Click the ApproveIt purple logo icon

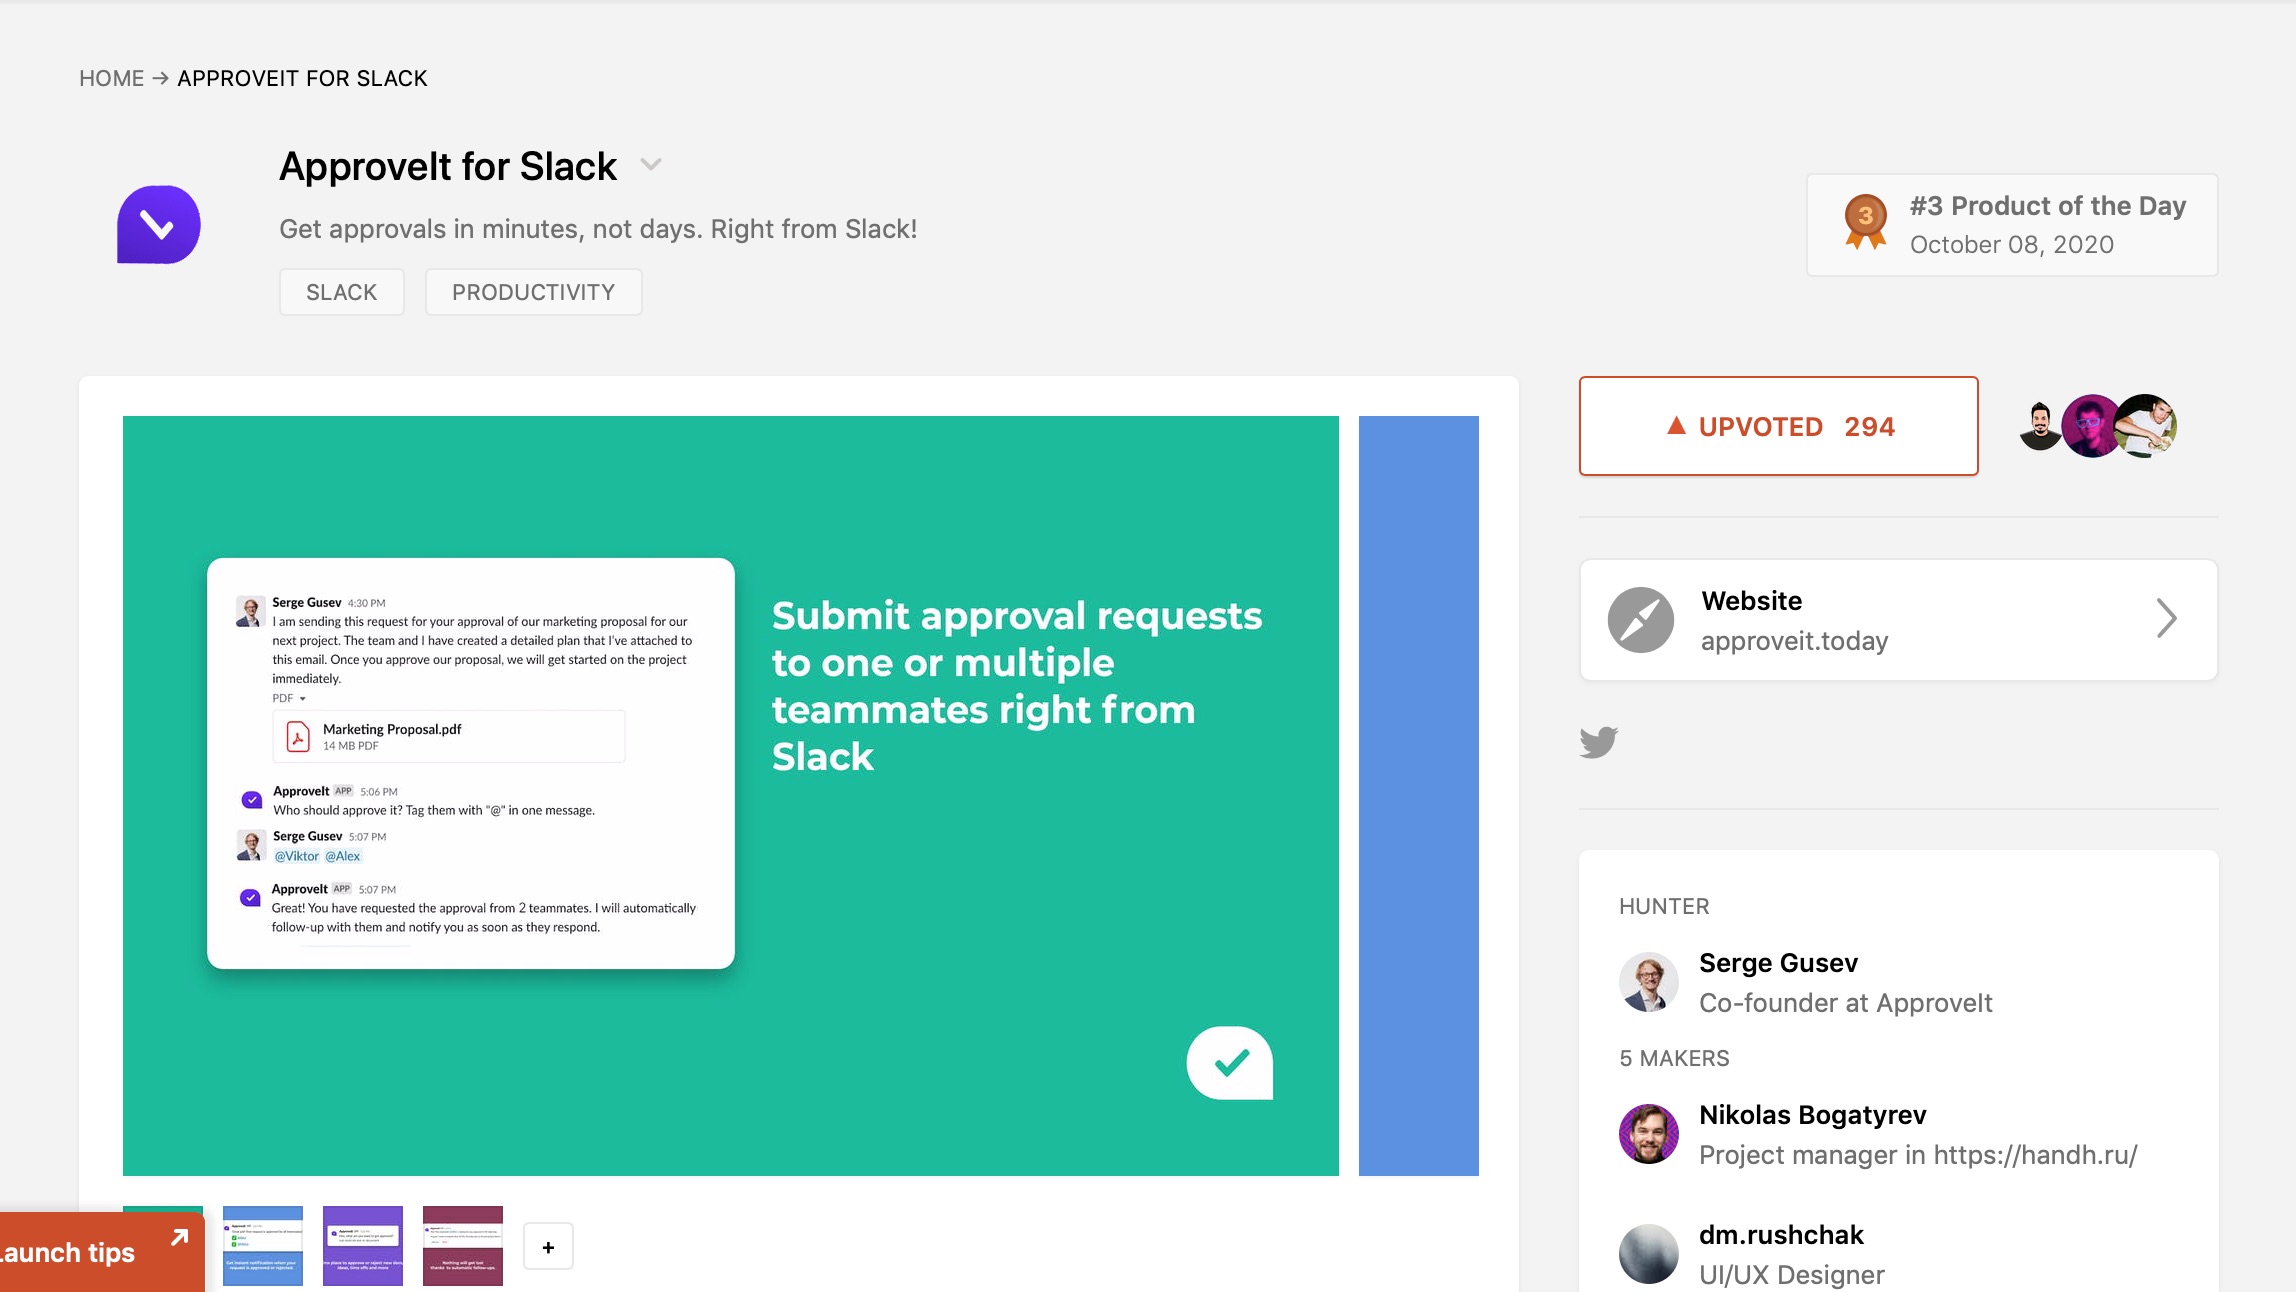[x=158, y=224]
